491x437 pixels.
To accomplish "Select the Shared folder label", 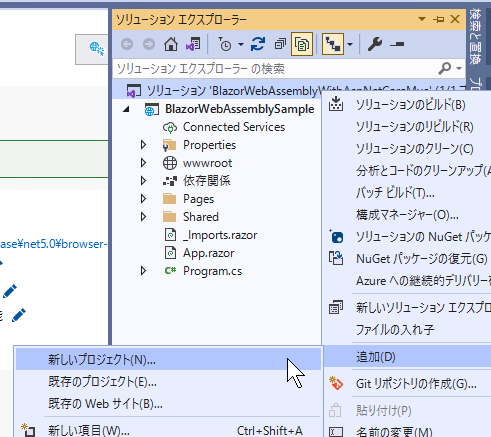I will [x=201, y=217].
